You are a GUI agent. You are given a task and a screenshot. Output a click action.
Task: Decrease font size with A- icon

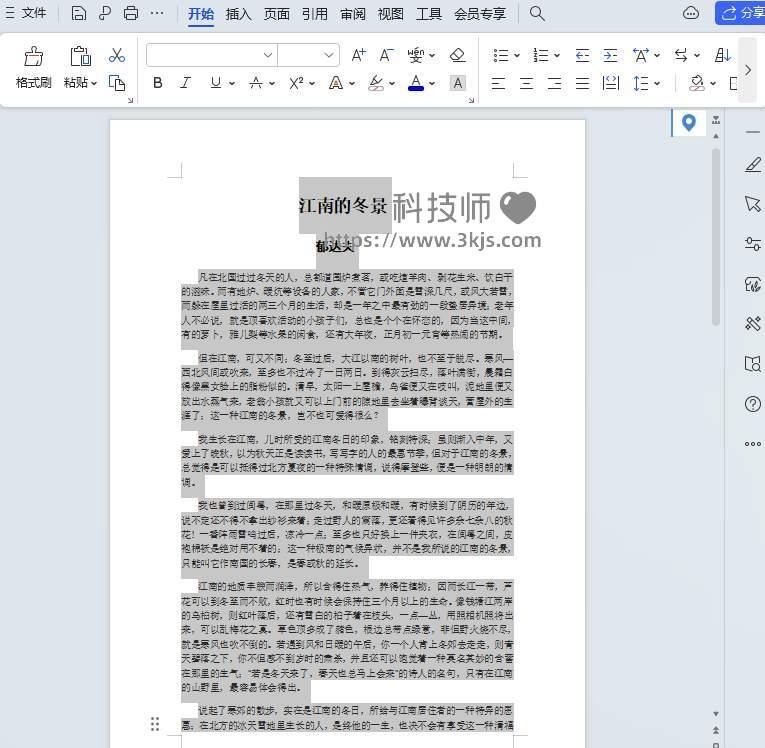tap(386, 55)
